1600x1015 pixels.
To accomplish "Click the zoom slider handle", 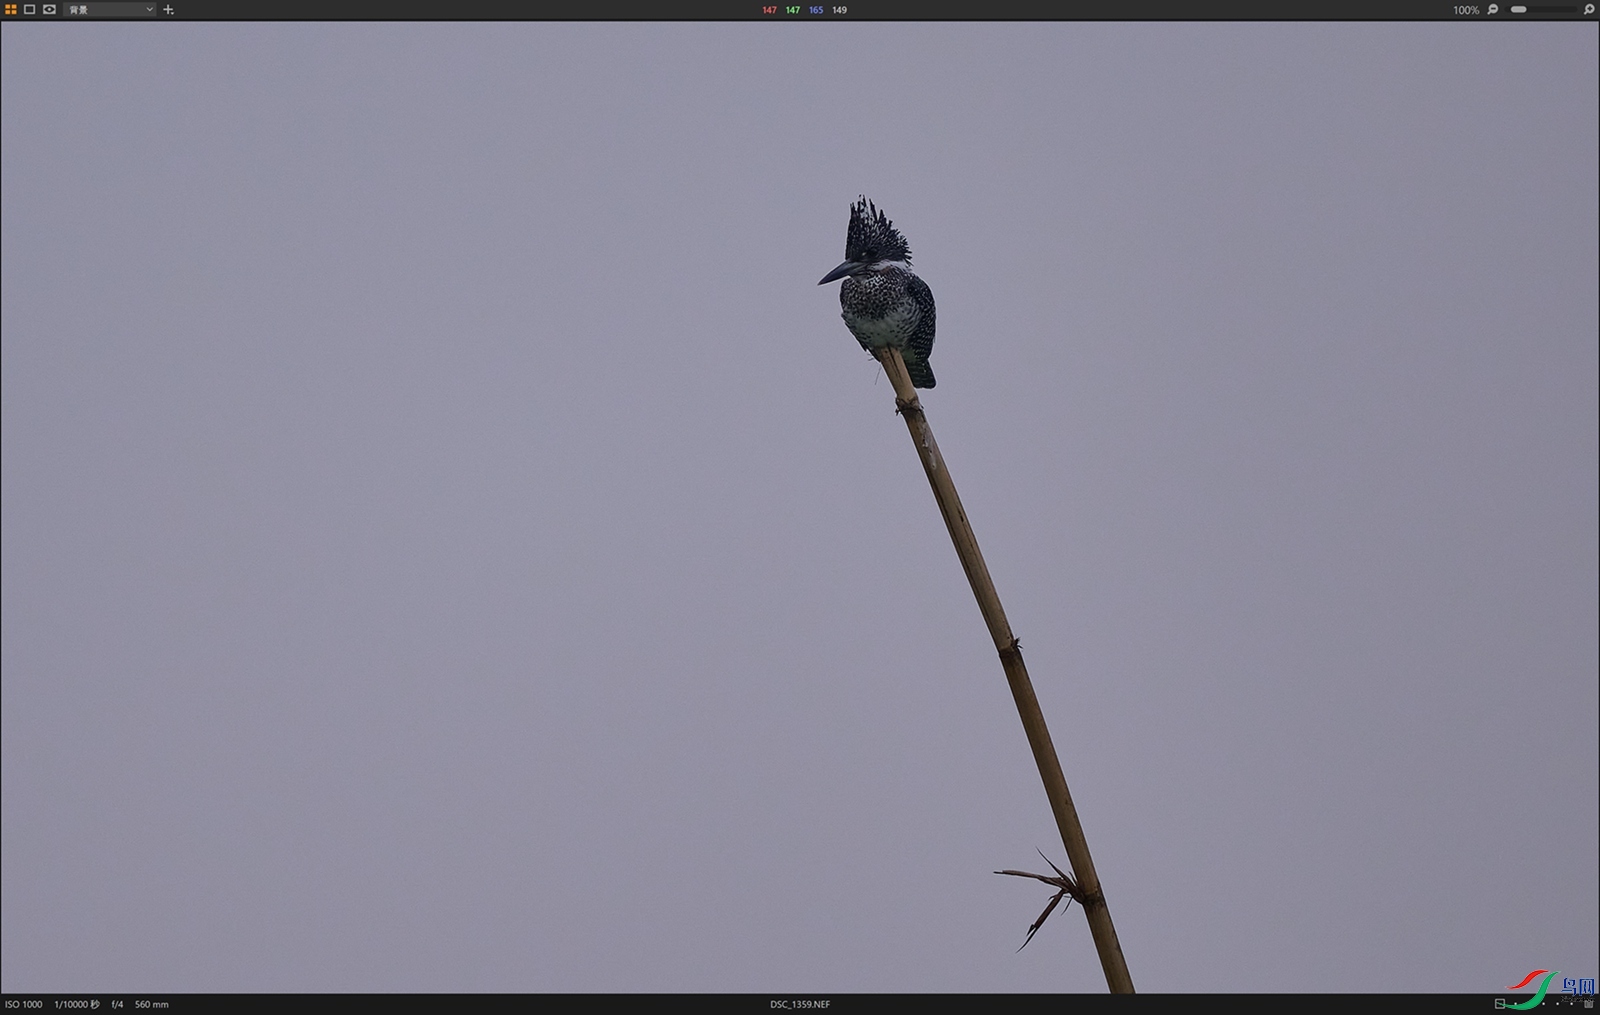I will [1519, 9].
